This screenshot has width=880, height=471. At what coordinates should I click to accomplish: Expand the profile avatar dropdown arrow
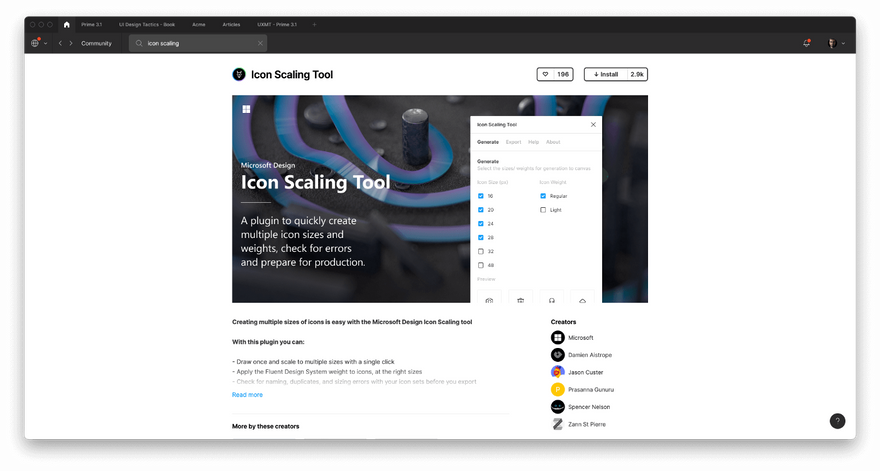tap(843, 44)
